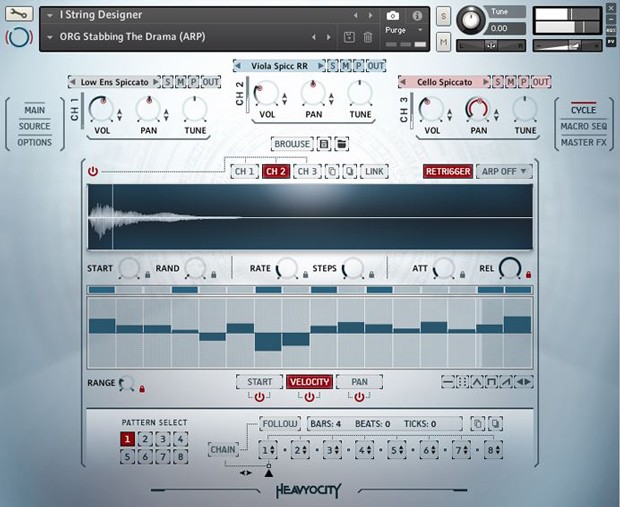
Task: Switch to the MASTER FX page
Action: tap(584, 142)
